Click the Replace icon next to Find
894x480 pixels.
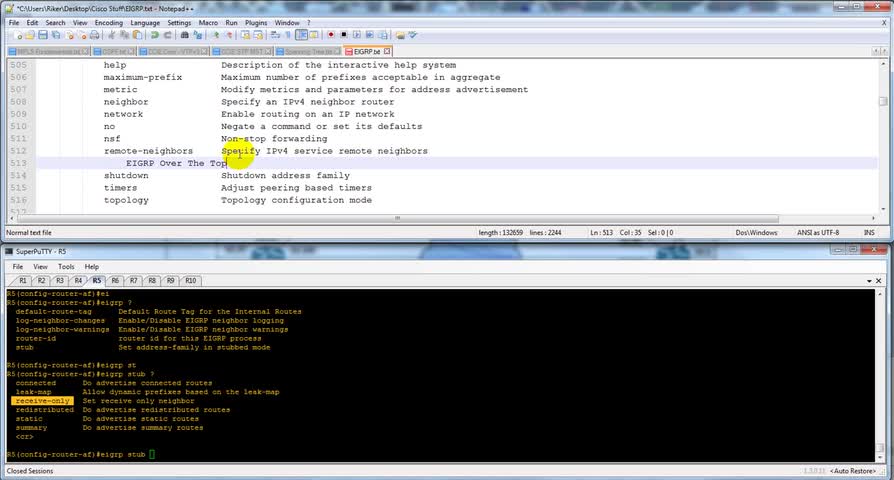coord(197,35)
